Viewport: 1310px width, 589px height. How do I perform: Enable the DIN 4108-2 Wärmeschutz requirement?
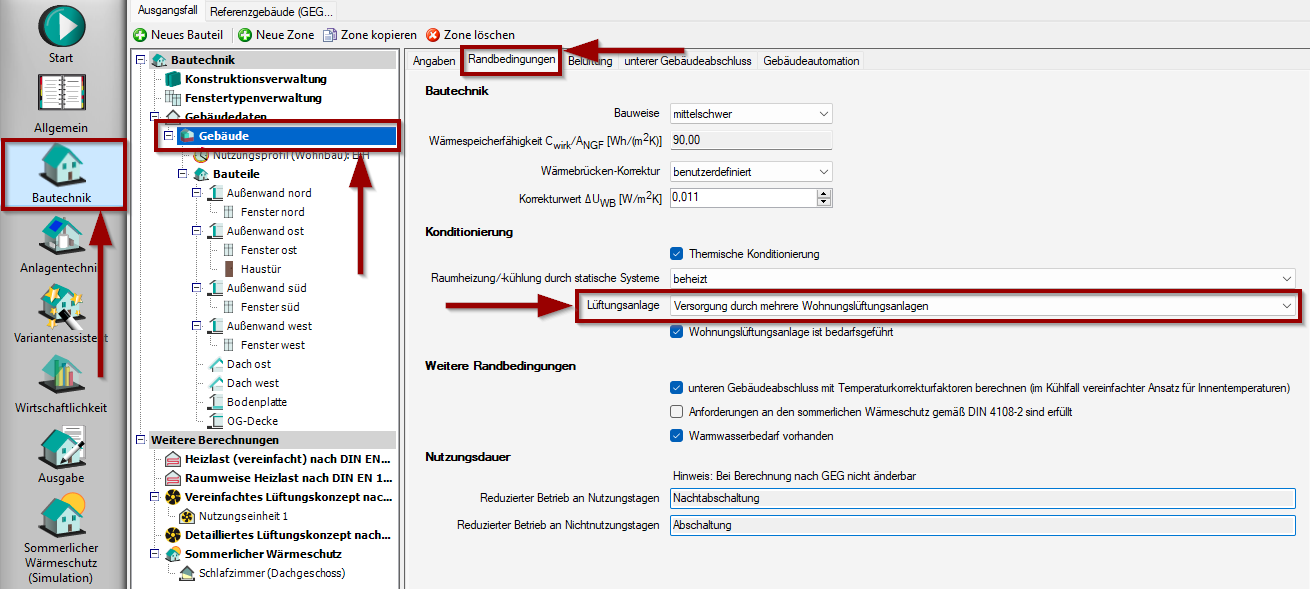676,411
